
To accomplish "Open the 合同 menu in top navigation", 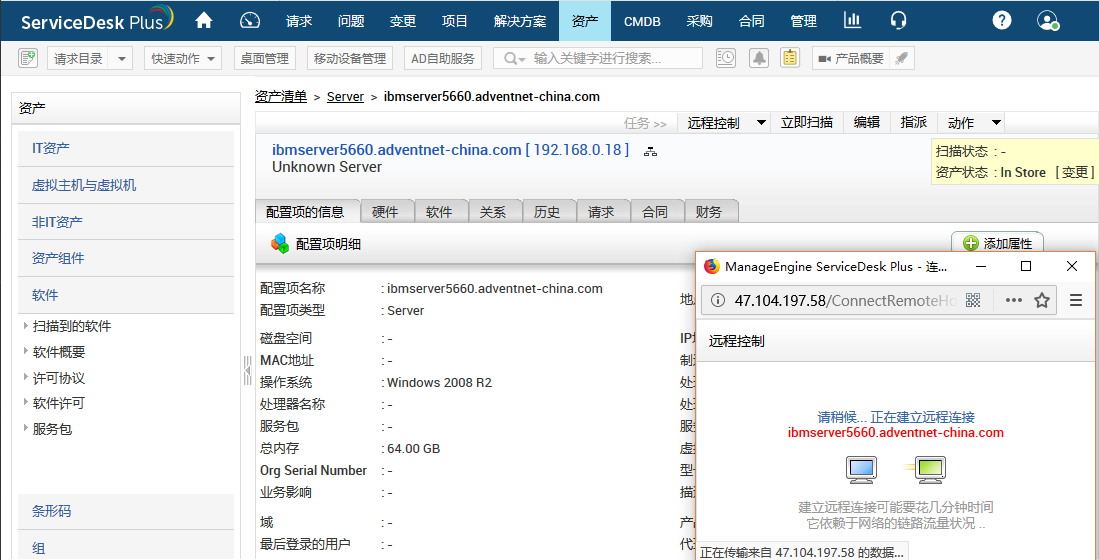I will coord(751,21).
